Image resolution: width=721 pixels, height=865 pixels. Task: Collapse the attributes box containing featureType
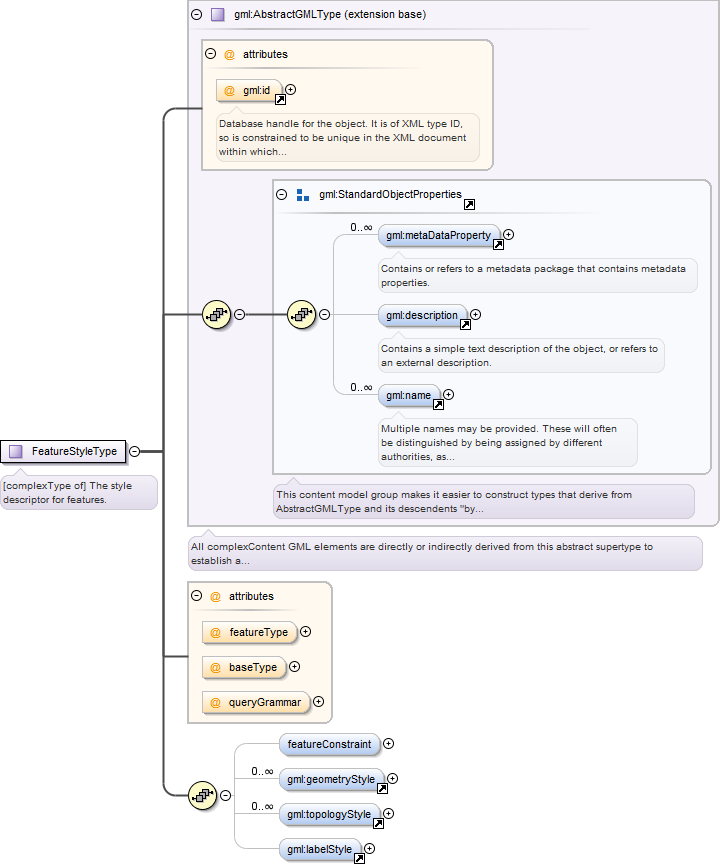tap(196, 596)
